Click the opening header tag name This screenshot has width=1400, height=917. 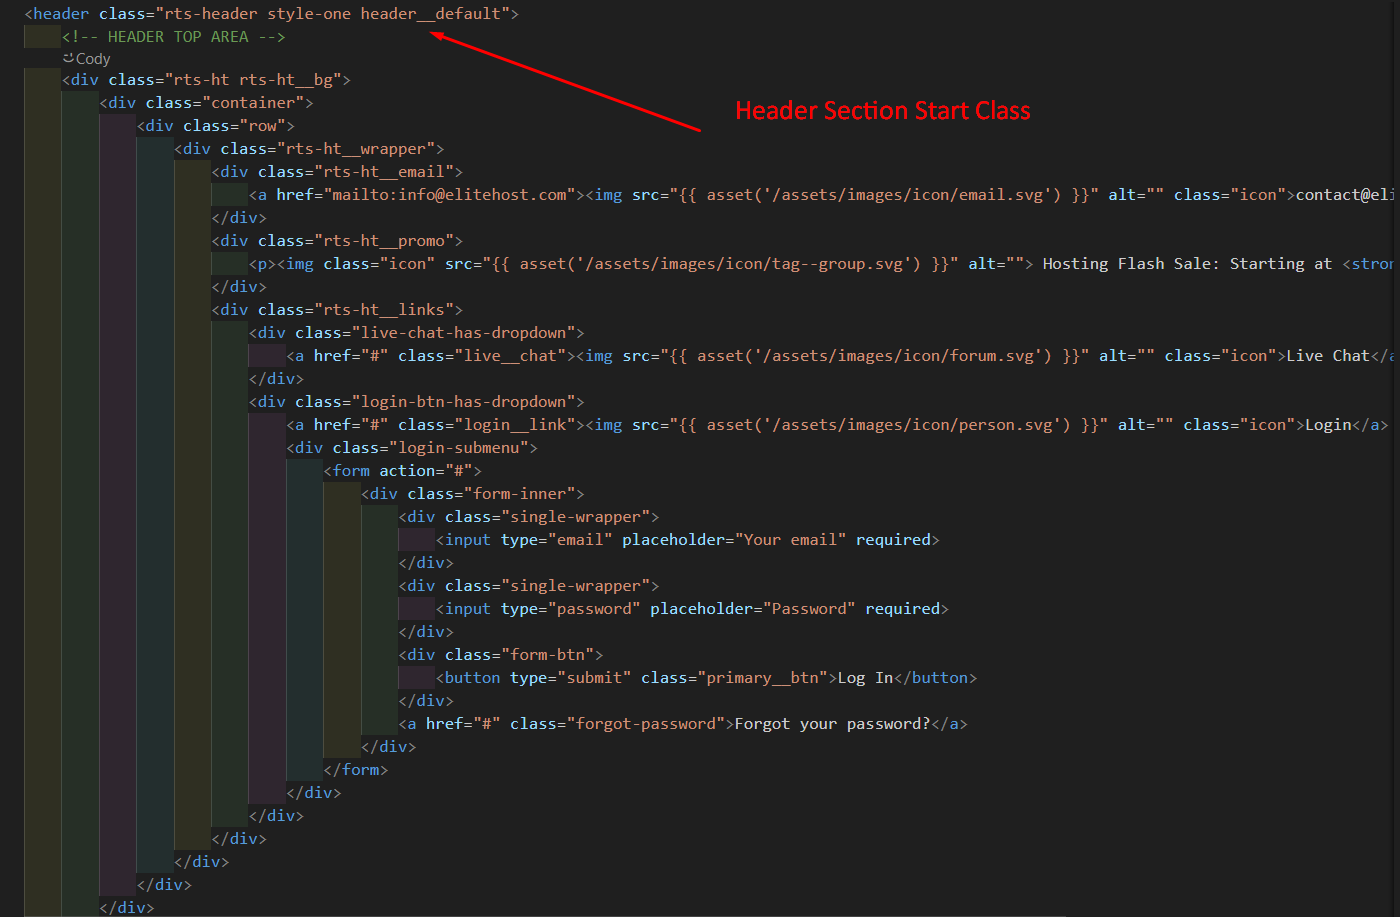click(61, 14)
